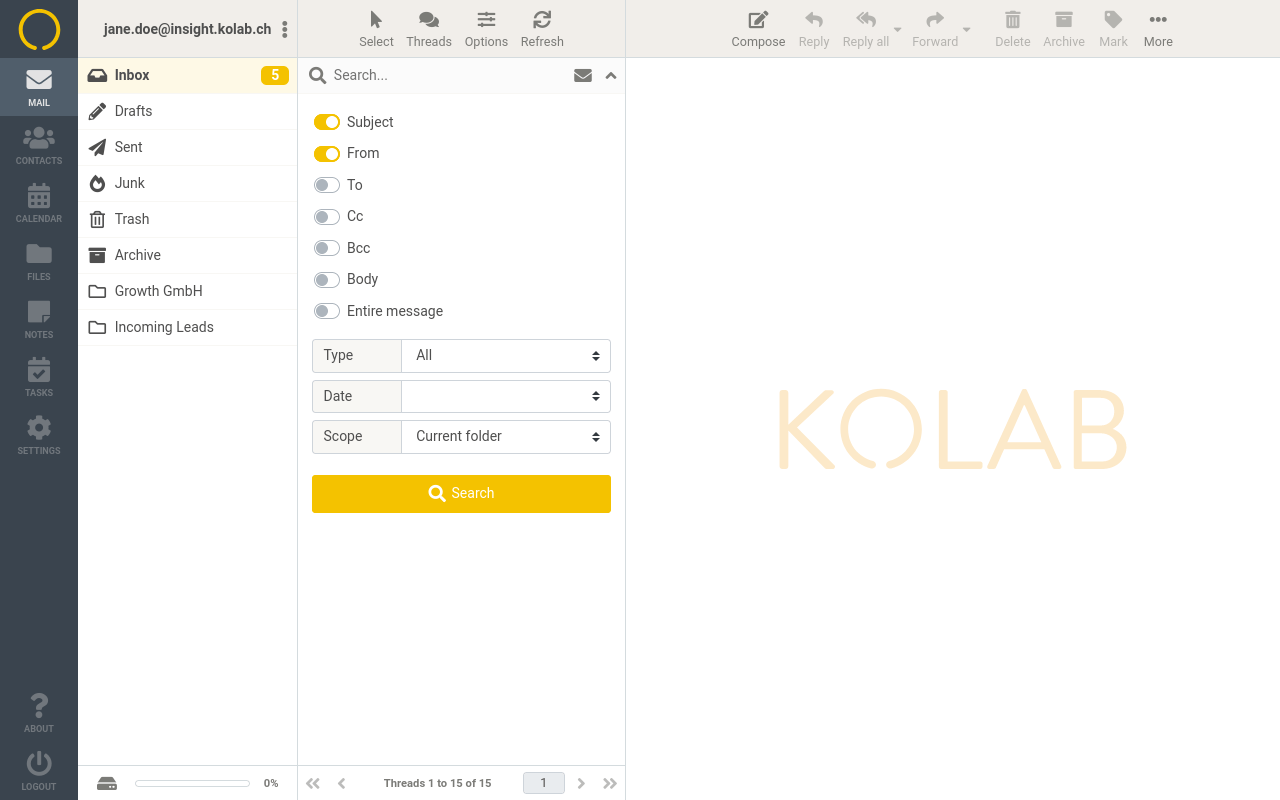Open the Type dropdown showing All
The width and height of the screenshot is (1280, 800).
pos(506,356)
